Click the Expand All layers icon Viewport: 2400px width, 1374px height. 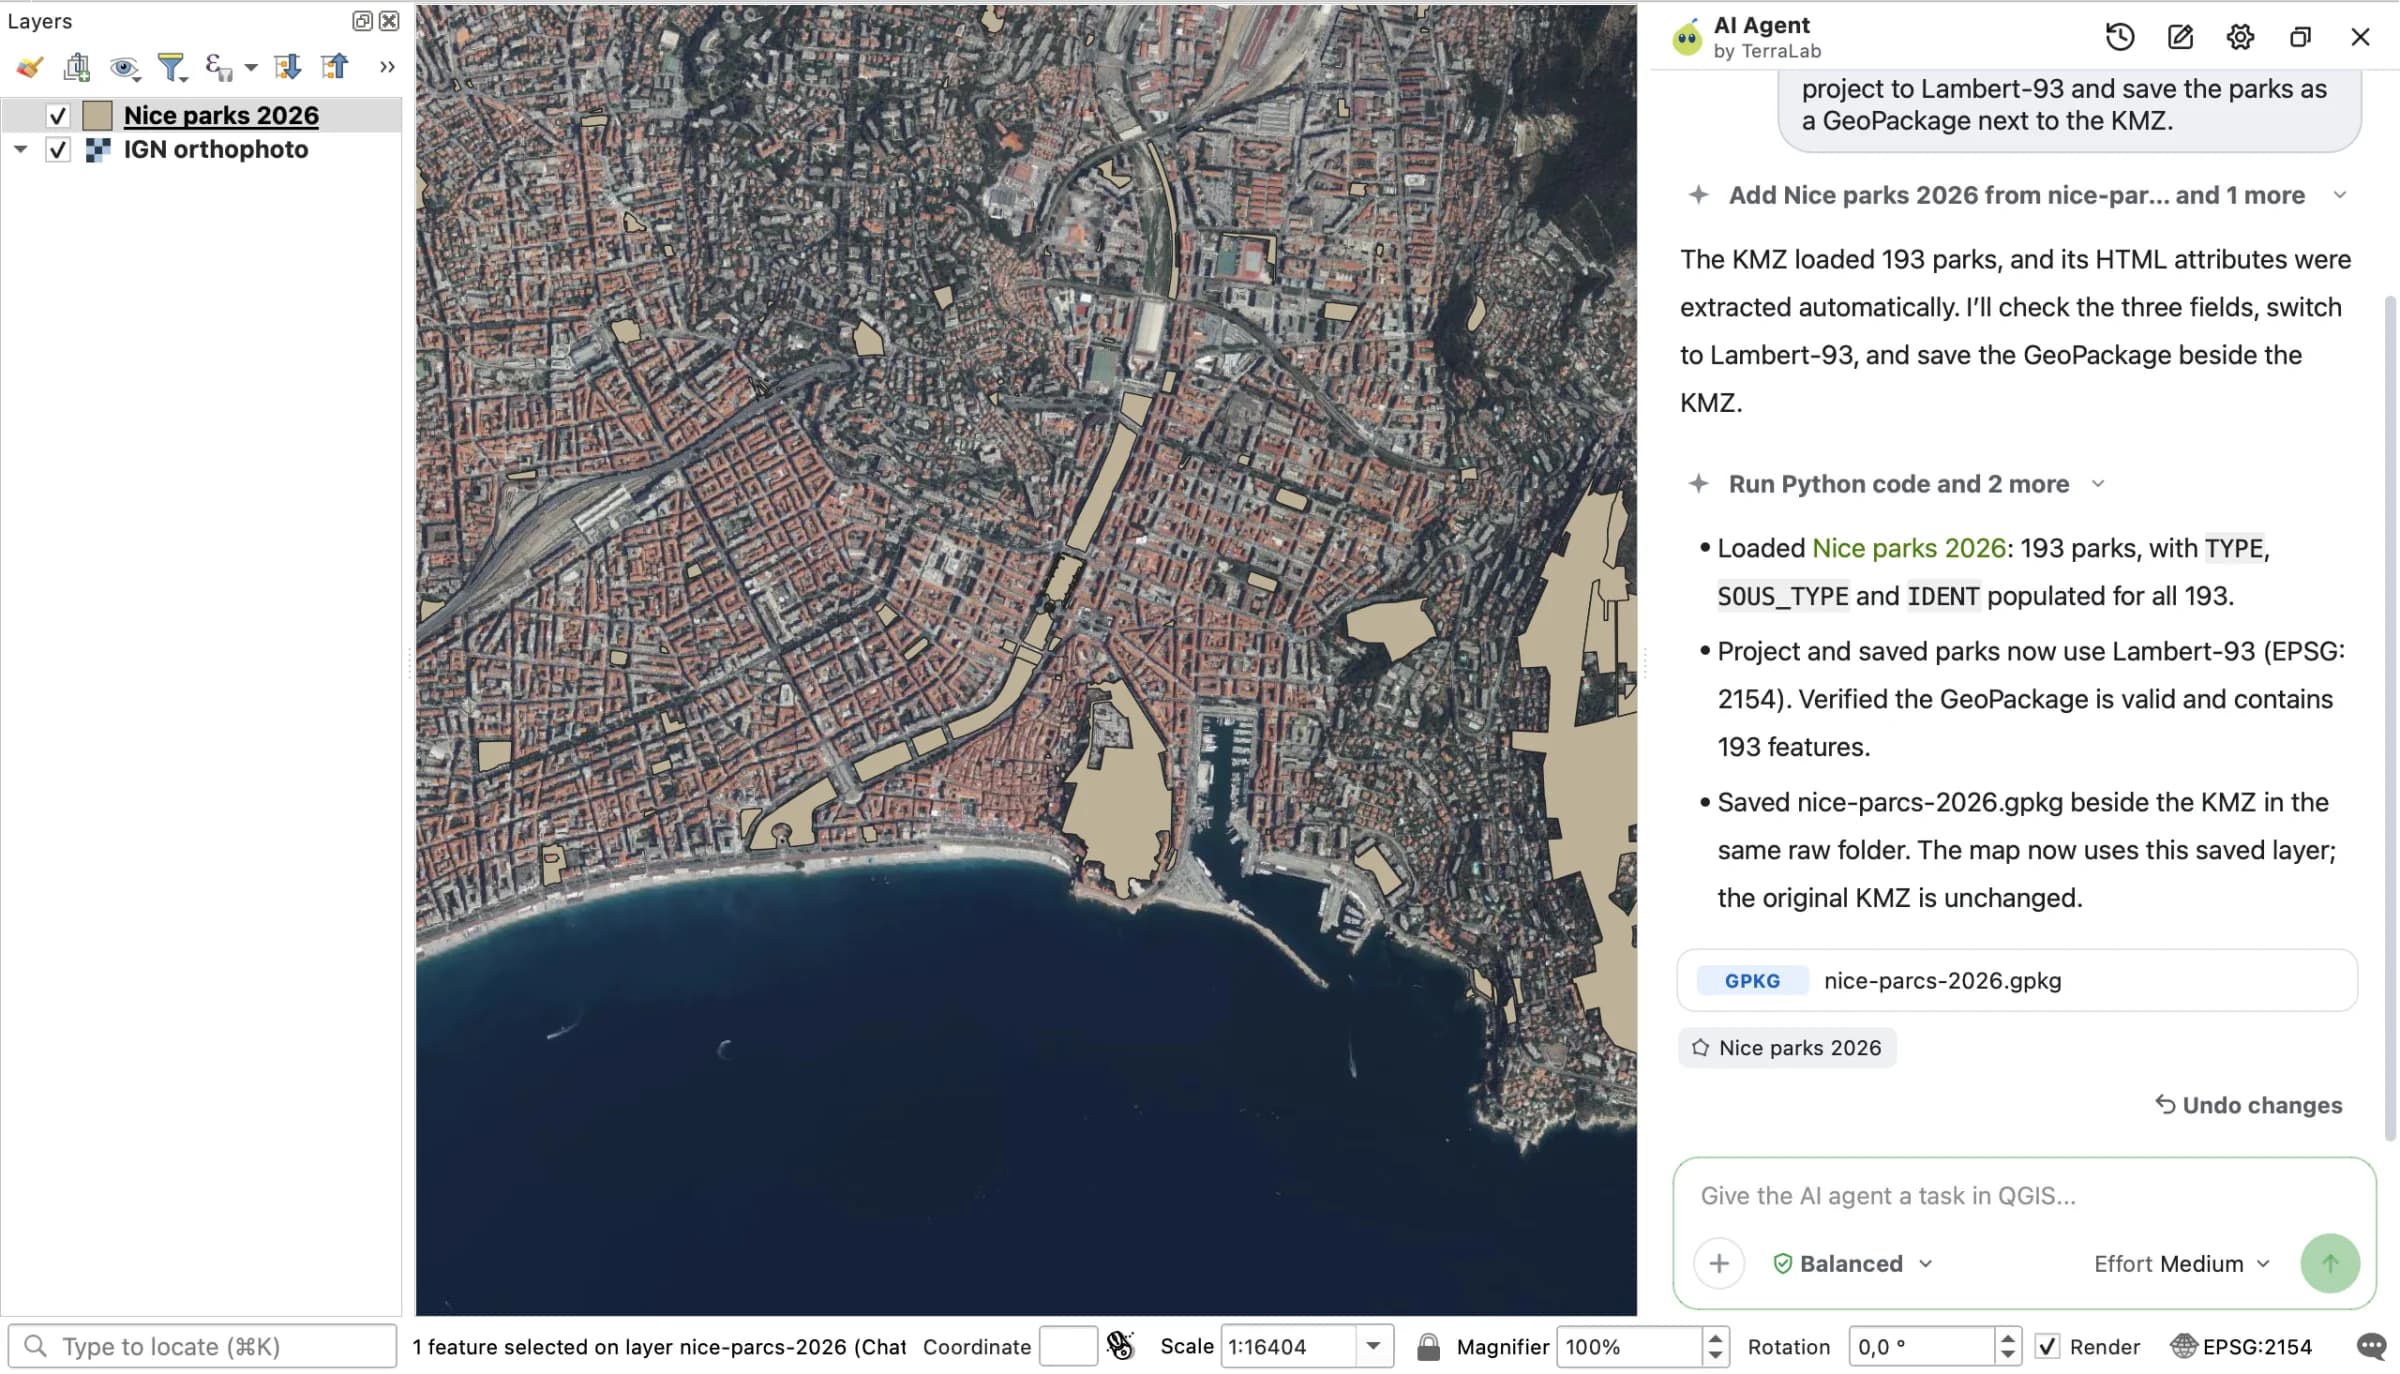(287, 67)
